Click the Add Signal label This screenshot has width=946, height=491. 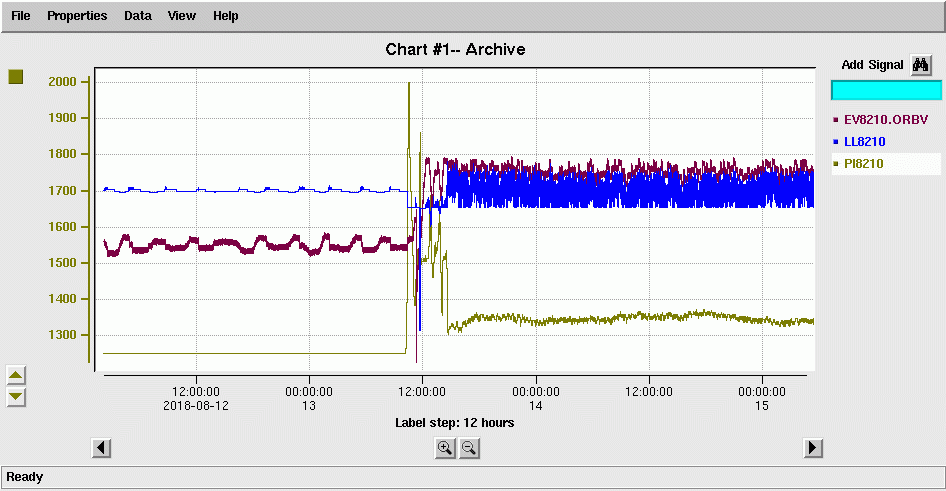point(872,65)
